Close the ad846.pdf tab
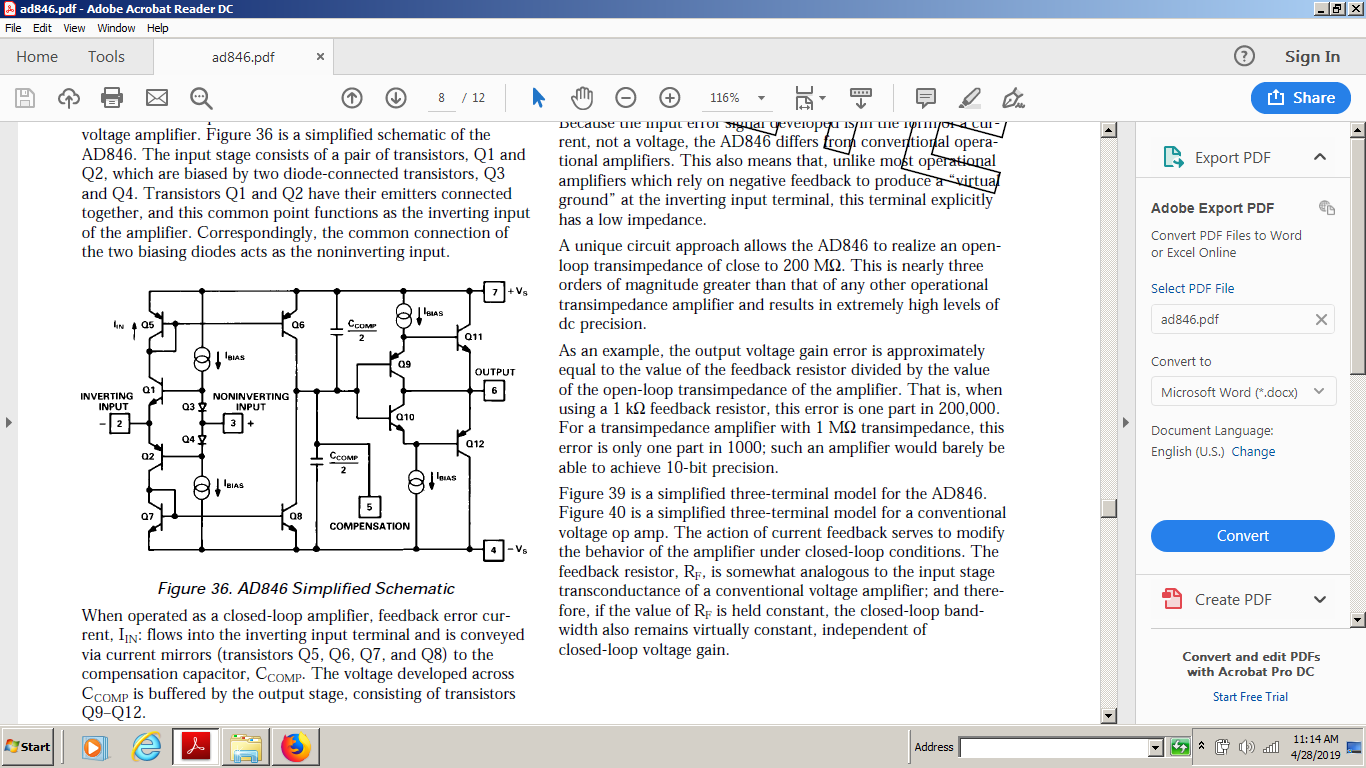Viewport: 1366px width, 768px height. tap(319, 57)
